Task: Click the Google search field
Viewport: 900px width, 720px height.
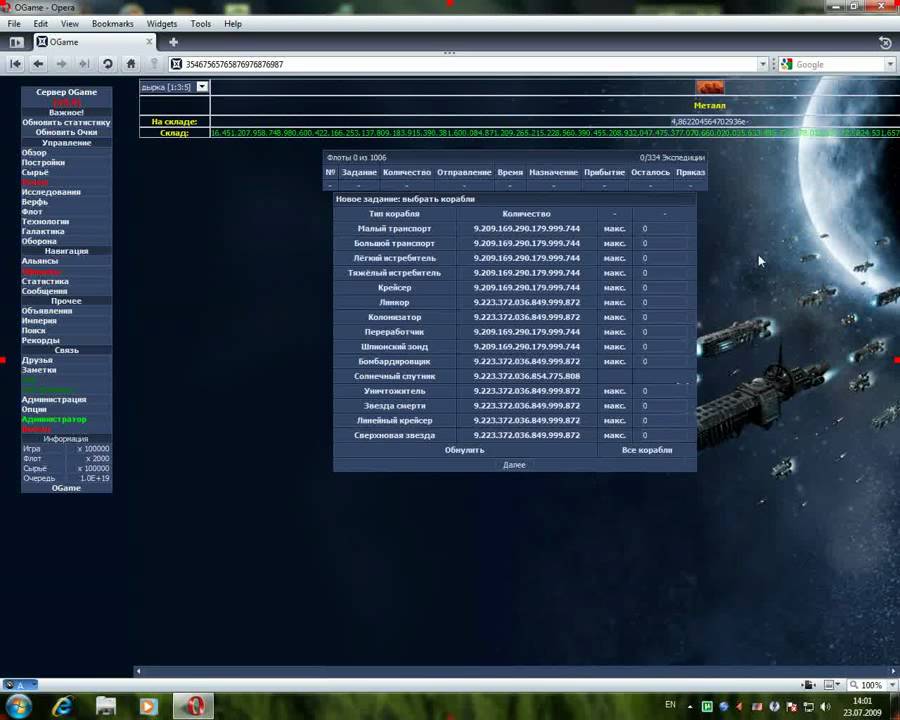Action: pos(839,64)
